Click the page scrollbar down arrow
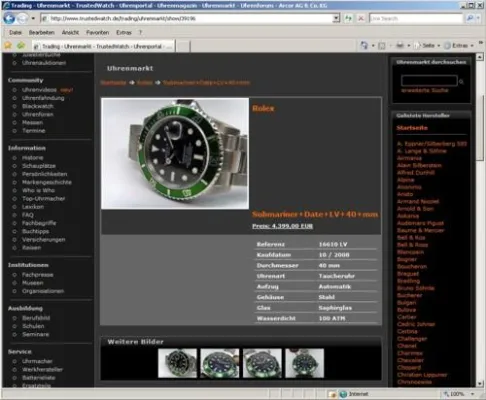Viewport: 486px width, 400px height. 480,383
